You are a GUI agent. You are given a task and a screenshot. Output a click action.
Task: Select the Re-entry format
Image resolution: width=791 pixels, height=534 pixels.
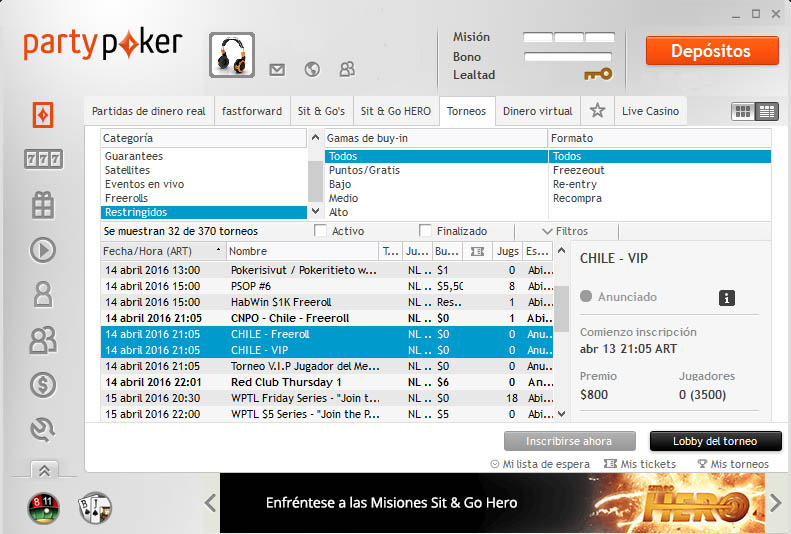tap(660, 185)
